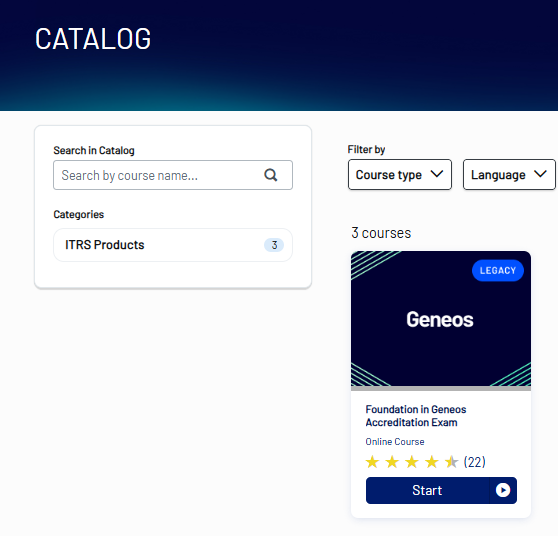Click the Geneos course thumbnail image
This screenshot has height=536, width=558.
click(441, 319)
